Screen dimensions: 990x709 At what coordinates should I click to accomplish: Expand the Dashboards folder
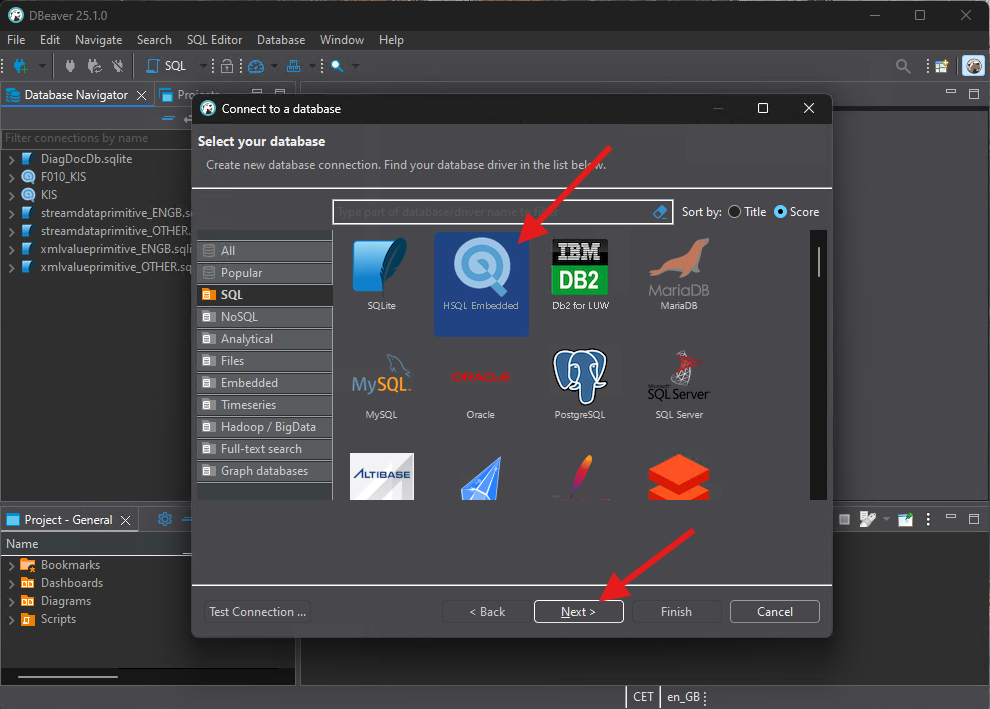[11, 583]
